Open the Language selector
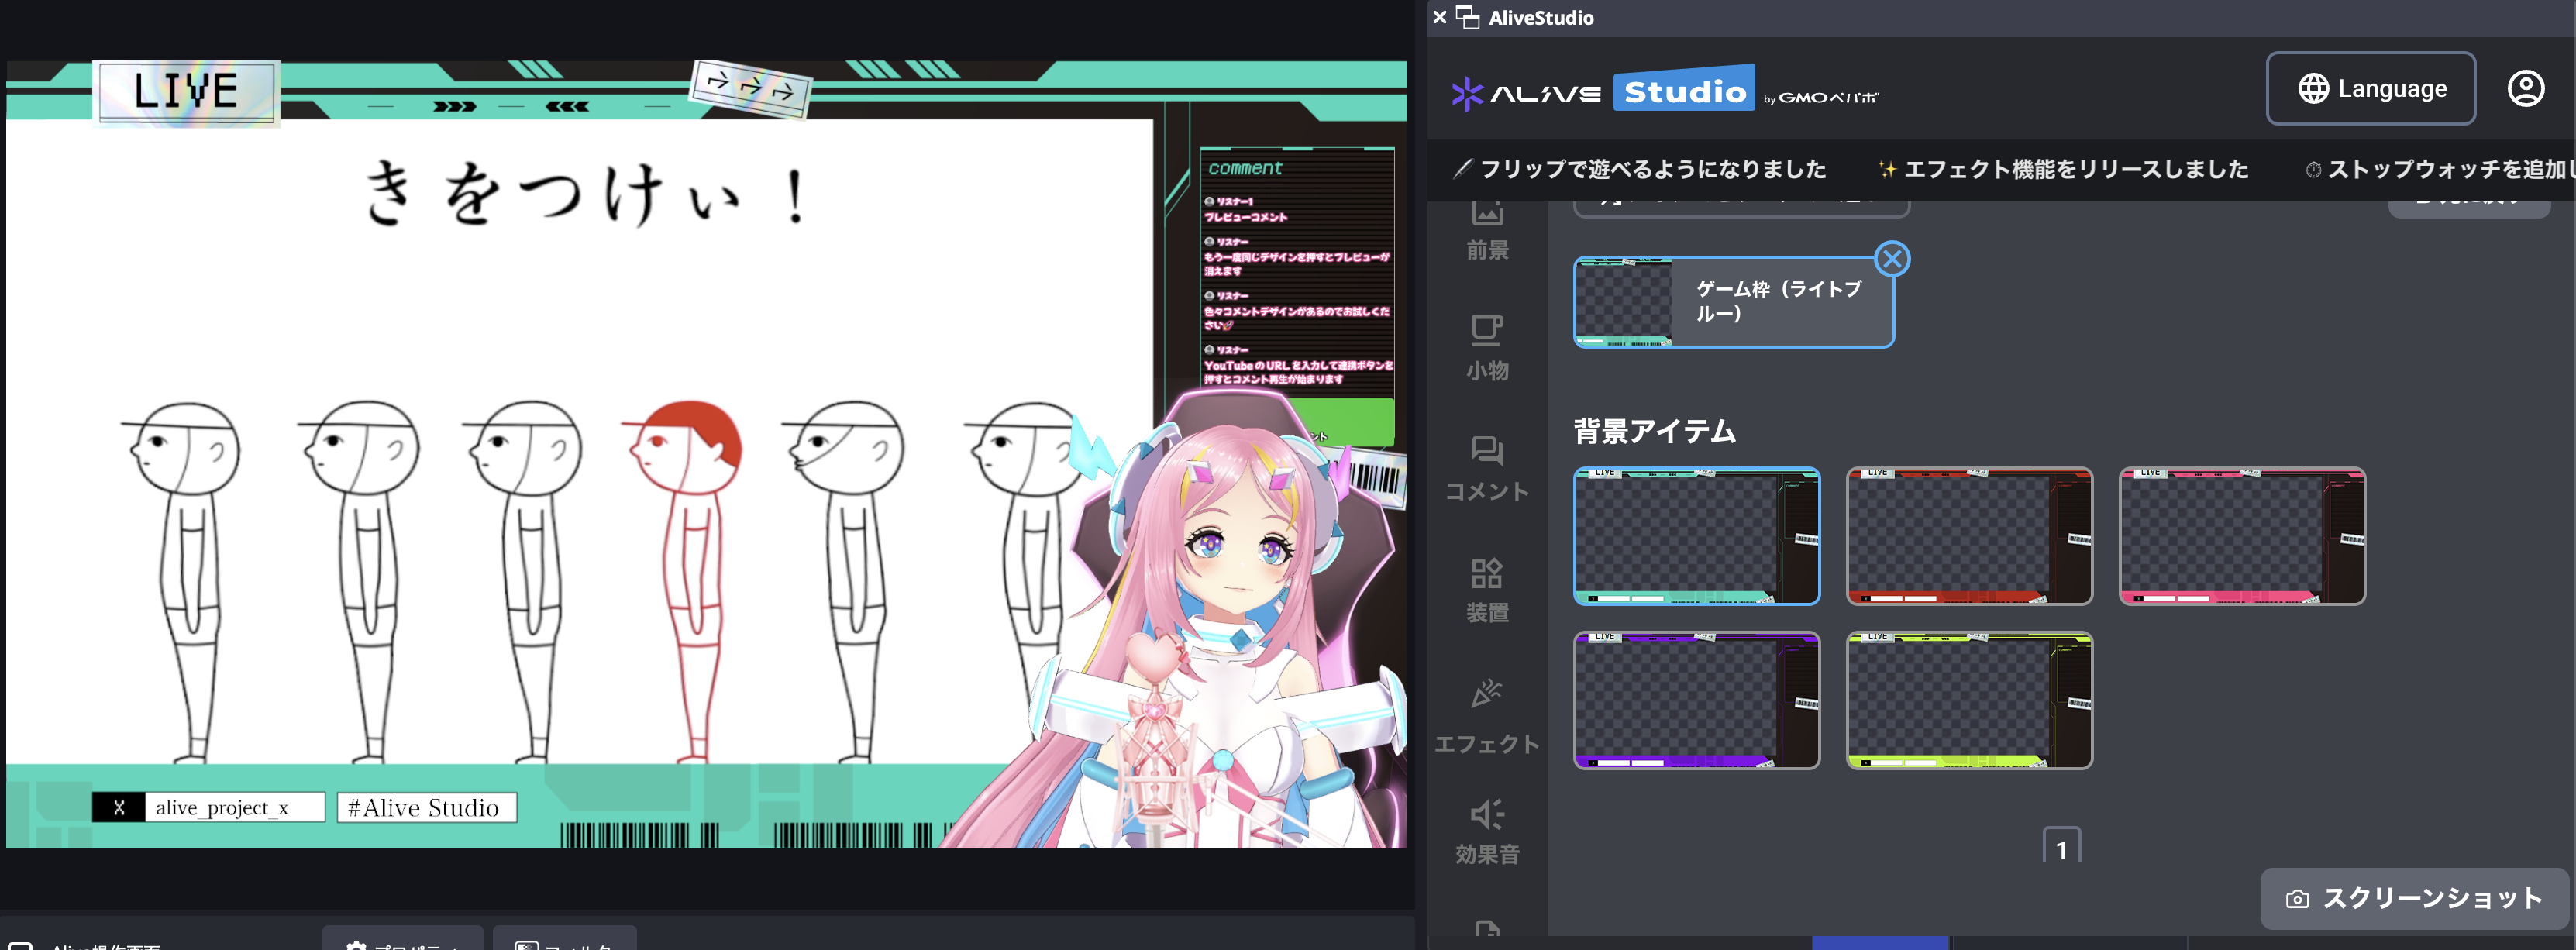Screen dimensions: 2576x950 (2370, 88)
